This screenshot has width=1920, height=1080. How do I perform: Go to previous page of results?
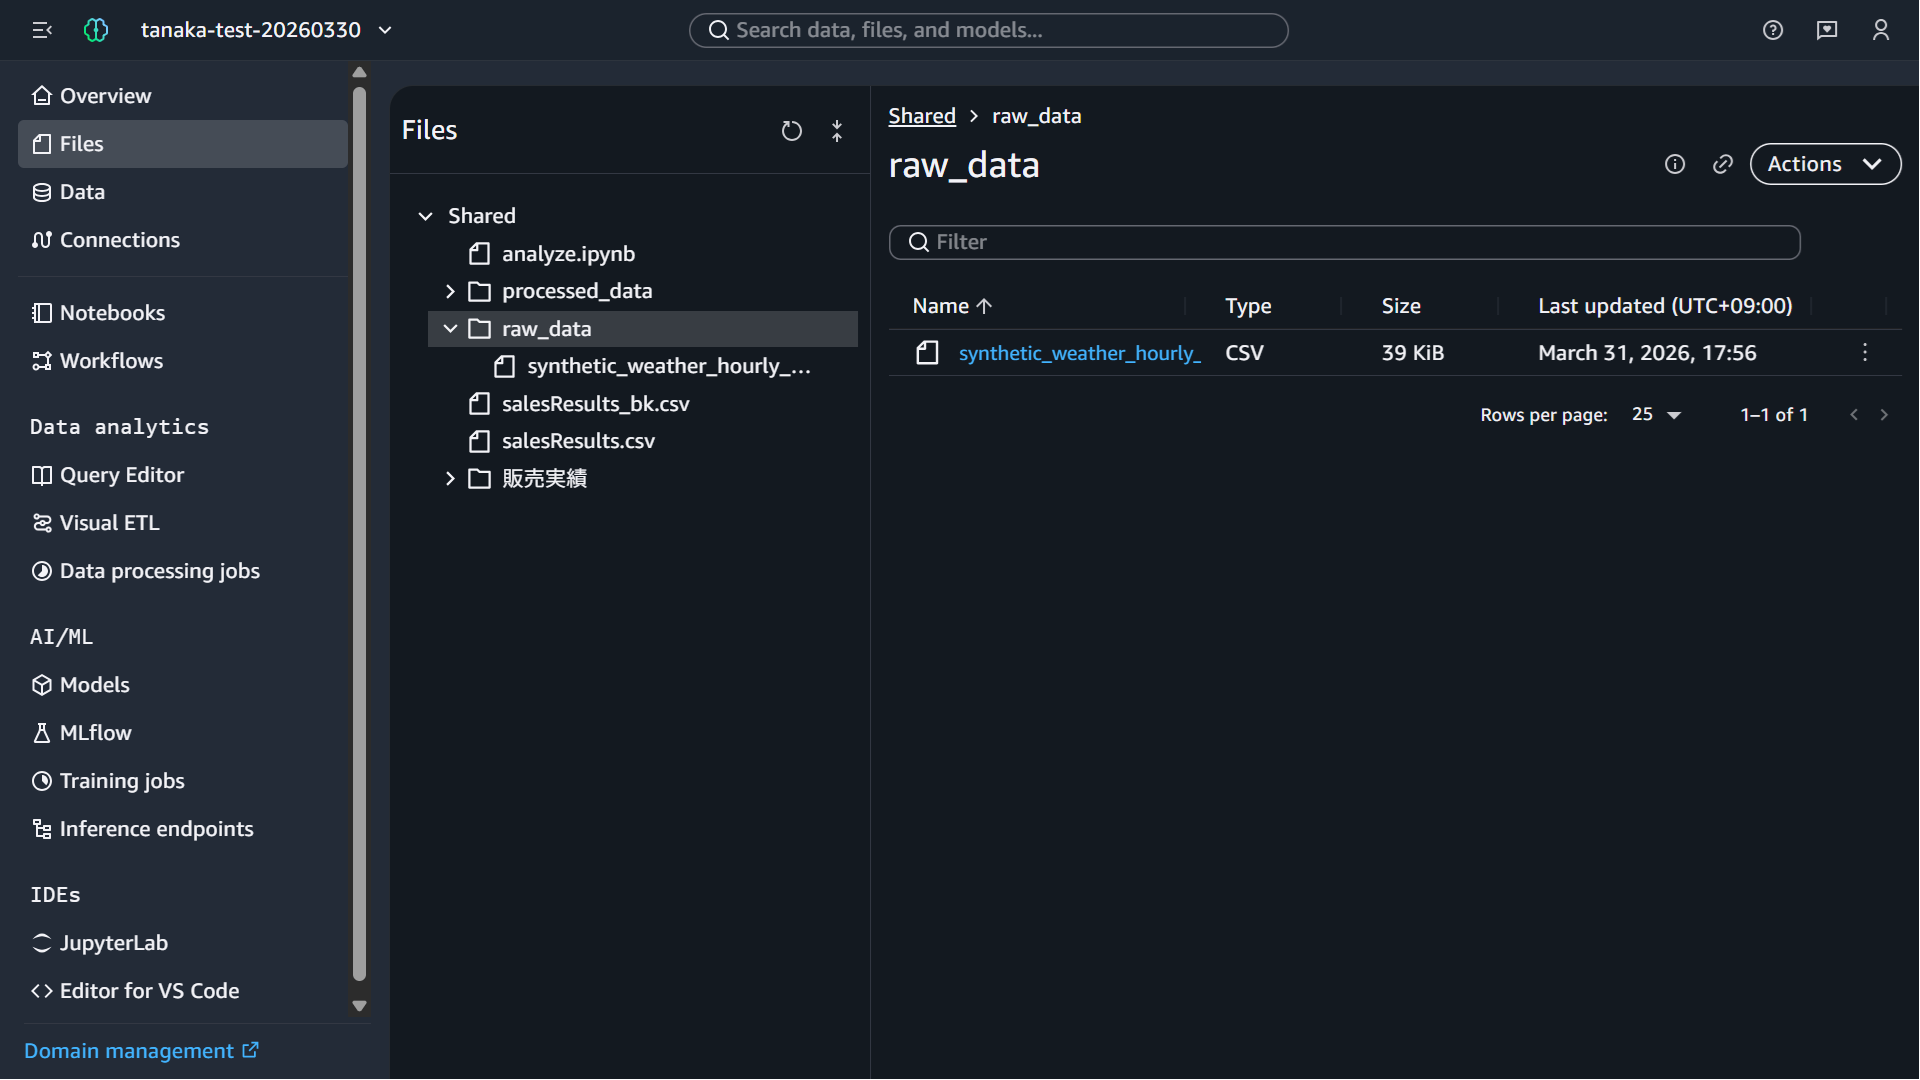coord(1854,415)
